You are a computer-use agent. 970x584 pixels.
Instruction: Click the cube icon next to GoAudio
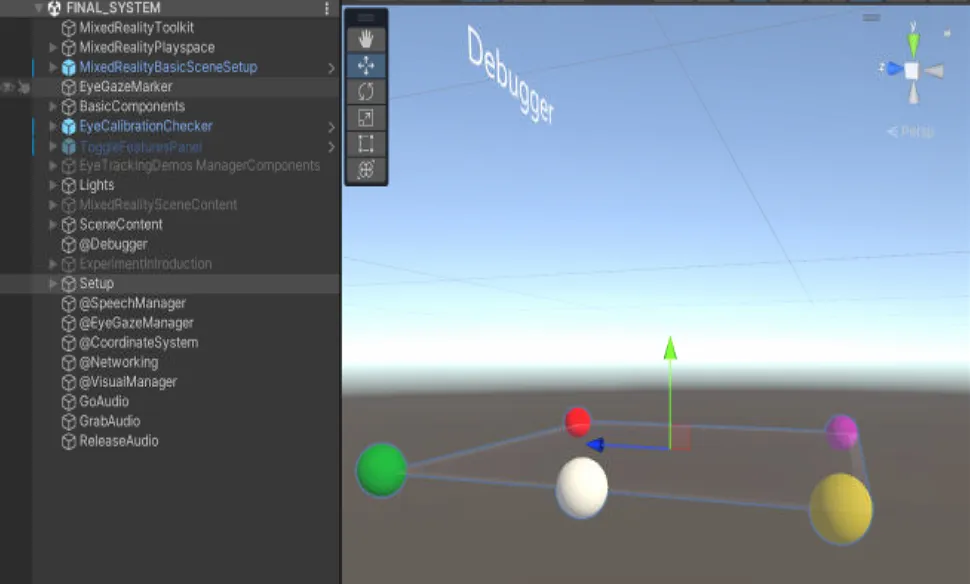[x=69, y=402]
